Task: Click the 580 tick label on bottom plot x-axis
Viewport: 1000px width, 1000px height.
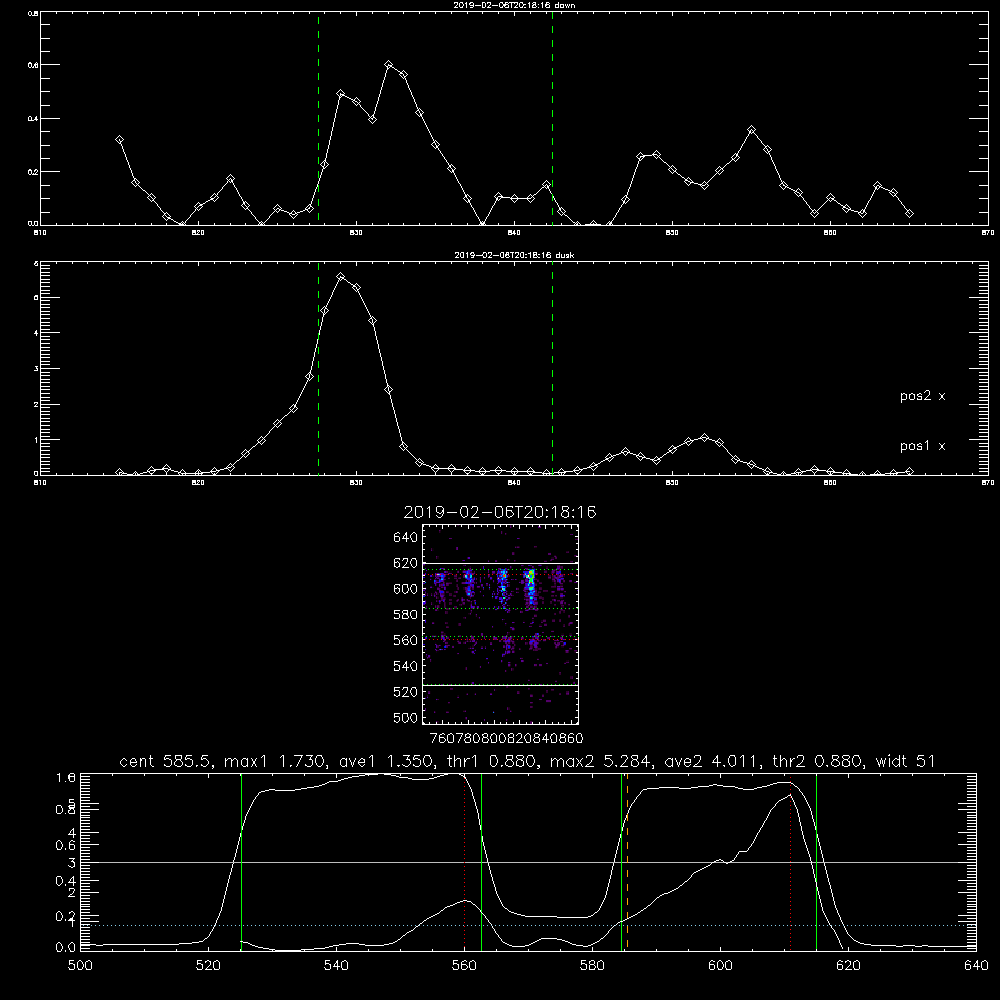Action: coord(592,966)
